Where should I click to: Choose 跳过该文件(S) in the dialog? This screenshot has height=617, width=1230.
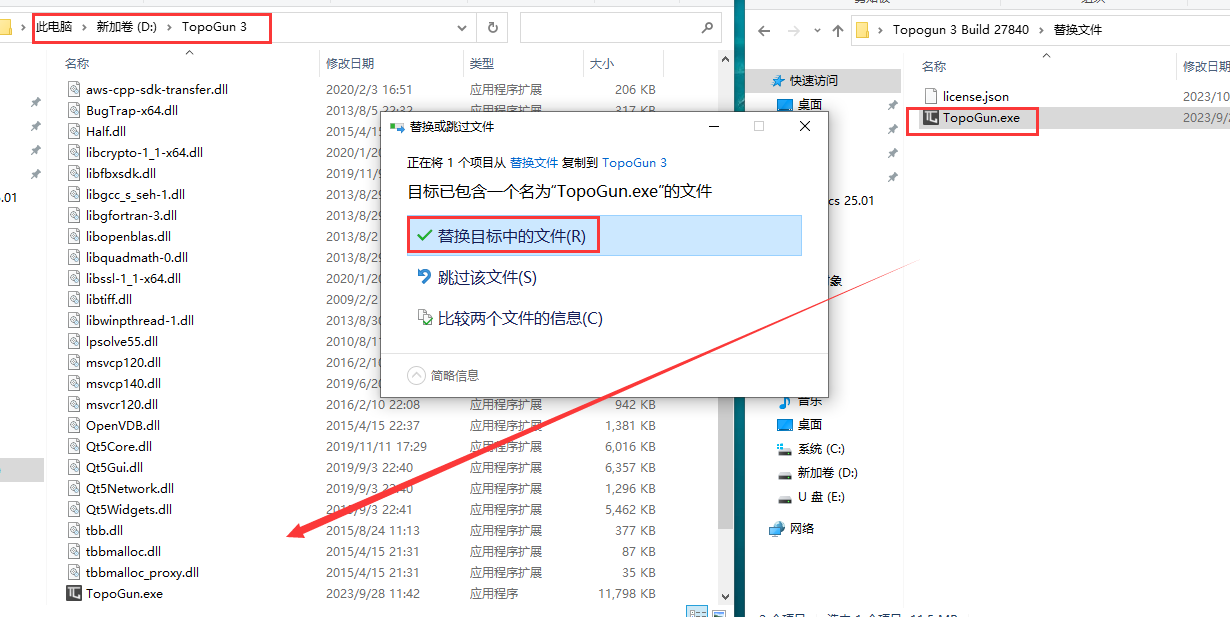pyautogui.click(x=604, y=277)
